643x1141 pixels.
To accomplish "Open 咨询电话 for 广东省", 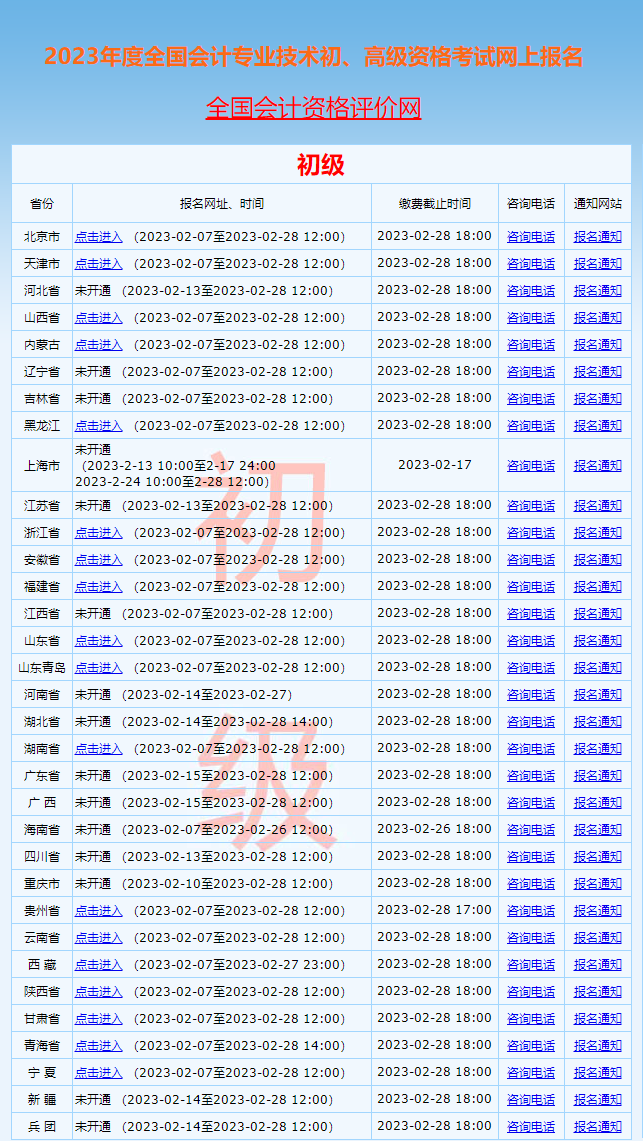I will click(x=530, y=776).
